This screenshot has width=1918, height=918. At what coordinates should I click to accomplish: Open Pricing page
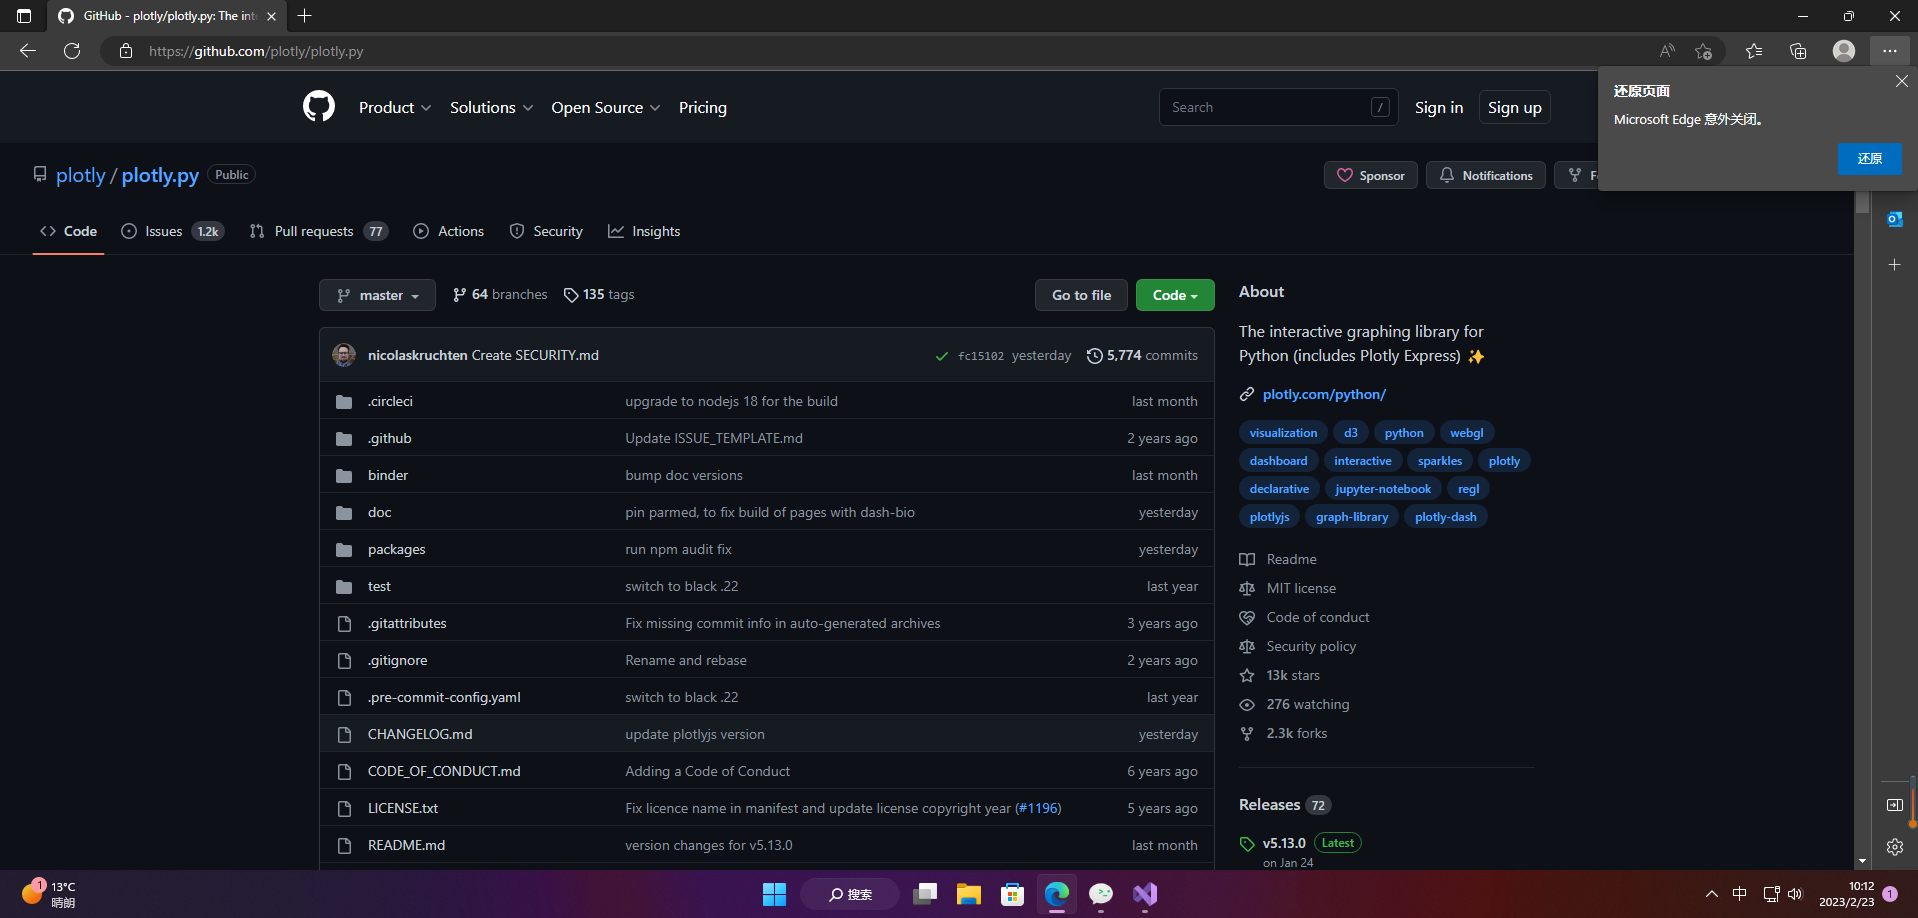(703, 107)
